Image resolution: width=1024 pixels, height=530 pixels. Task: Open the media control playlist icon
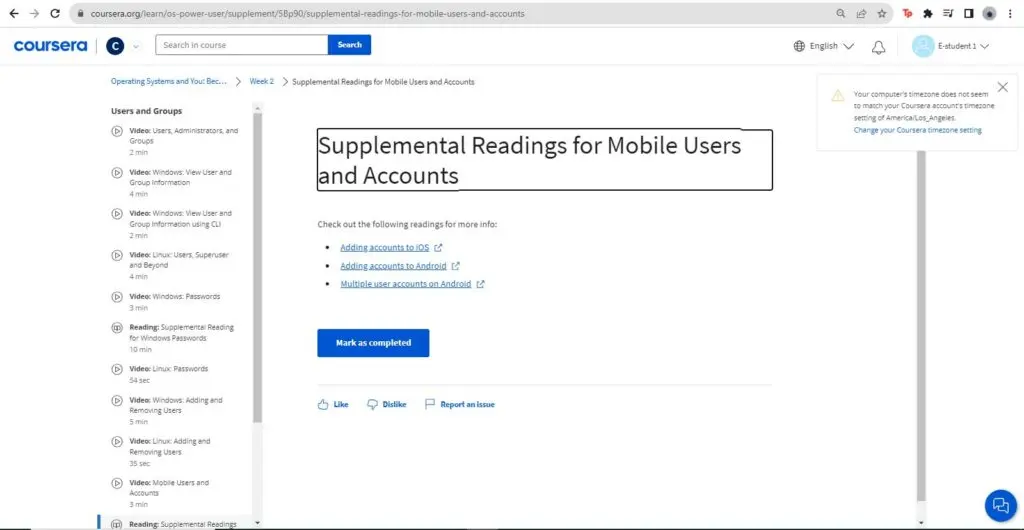pos(948,13)
